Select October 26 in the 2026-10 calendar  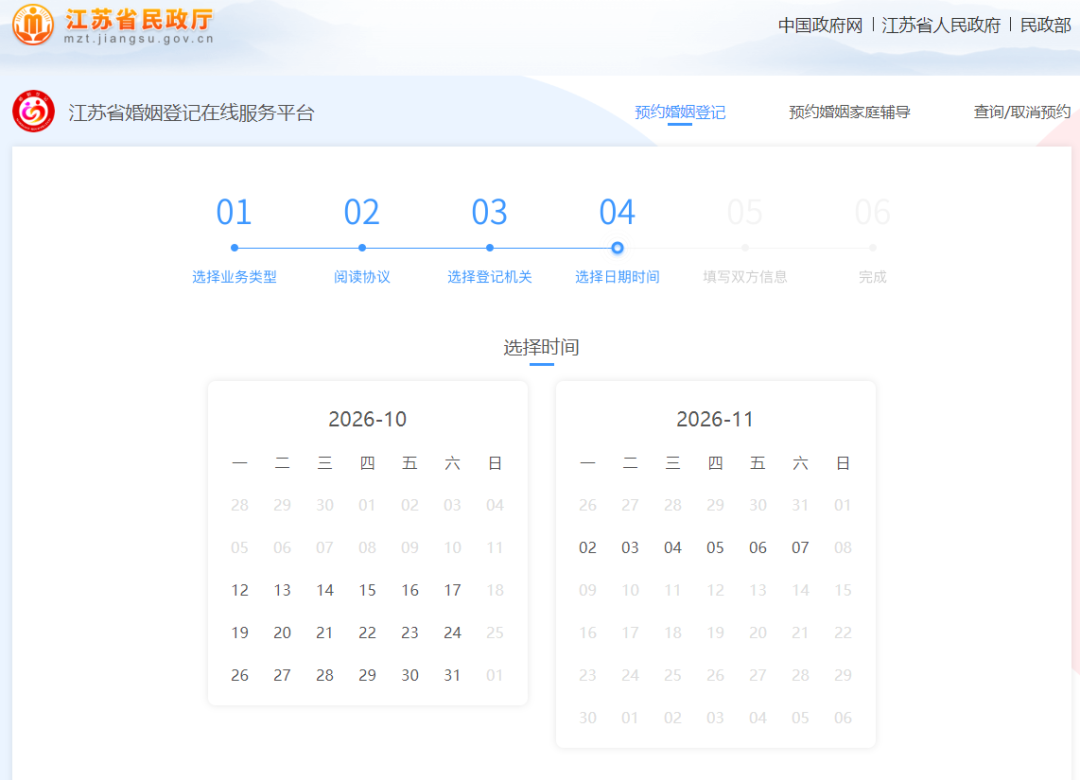coord(240,675)
